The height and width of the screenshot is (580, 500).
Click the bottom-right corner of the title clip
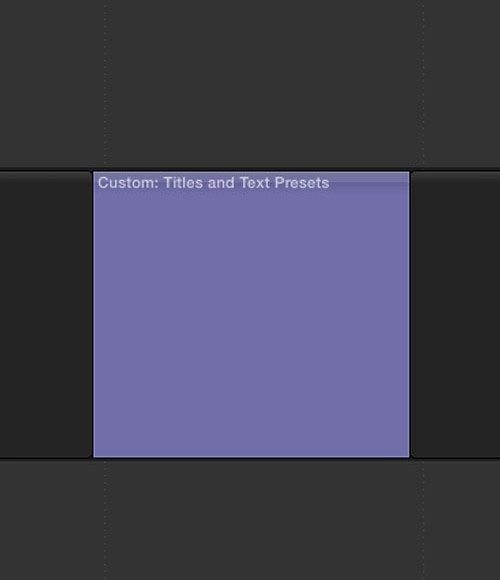click(x=409, y=457)
